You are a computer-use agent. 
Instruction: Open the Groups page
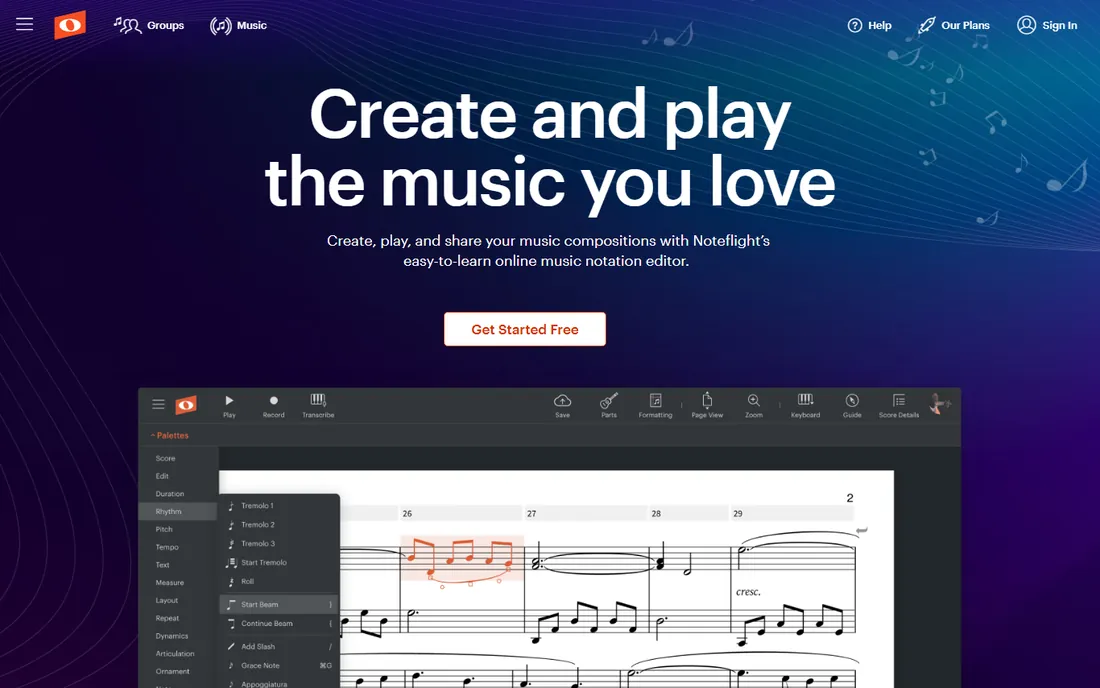(149, 25)
